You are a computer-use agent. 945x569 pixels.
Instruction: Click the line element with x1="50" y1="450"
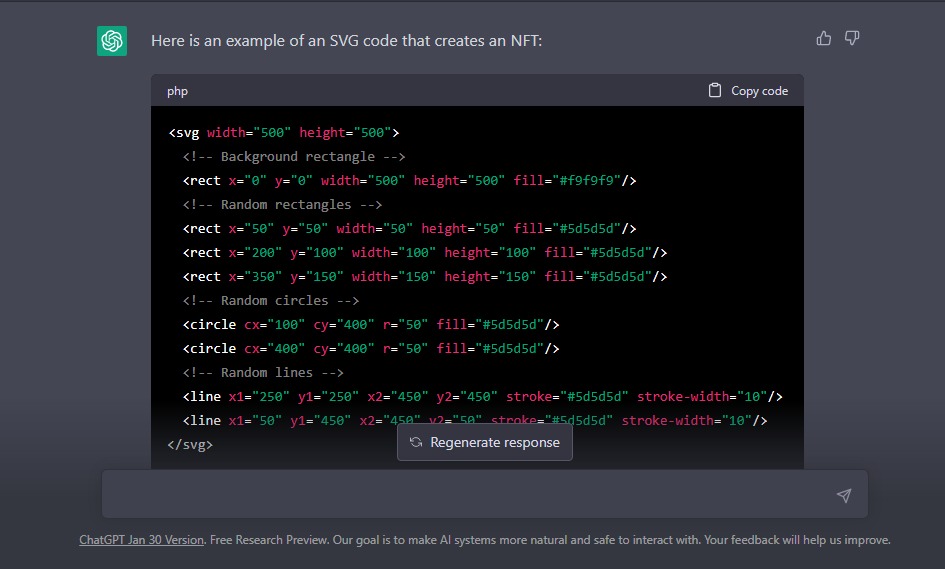(475, 421)
